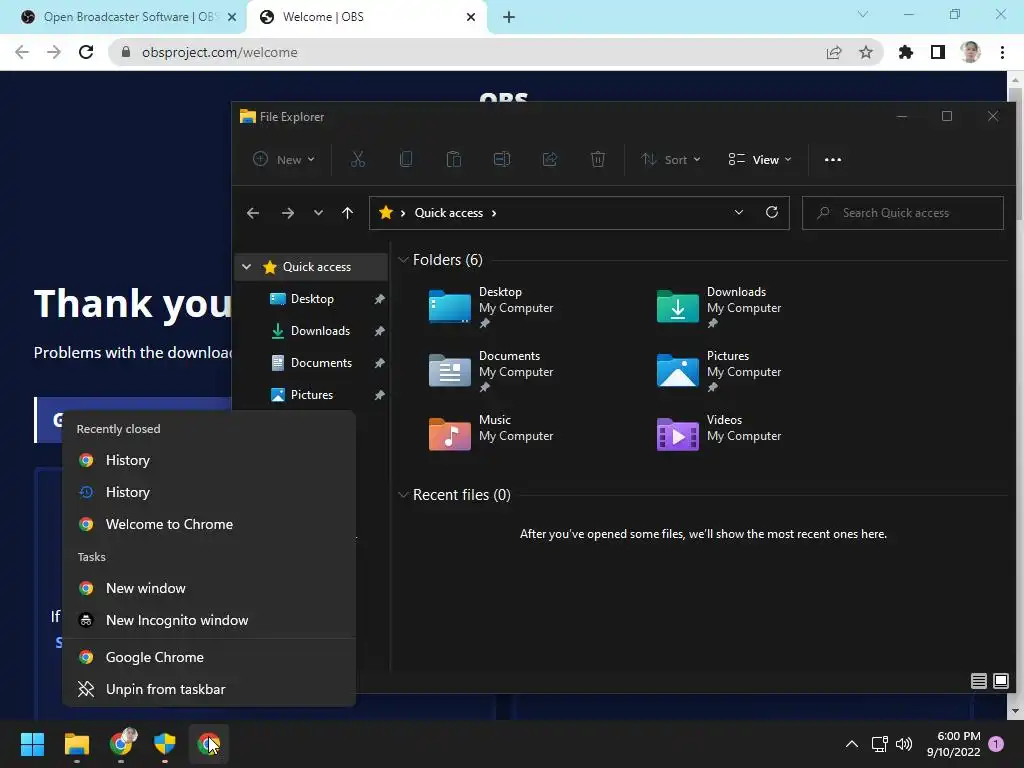Unpin Documents from Quick access sidebar
This screenshot has height=768, width=1024.
tap(379, 363)
